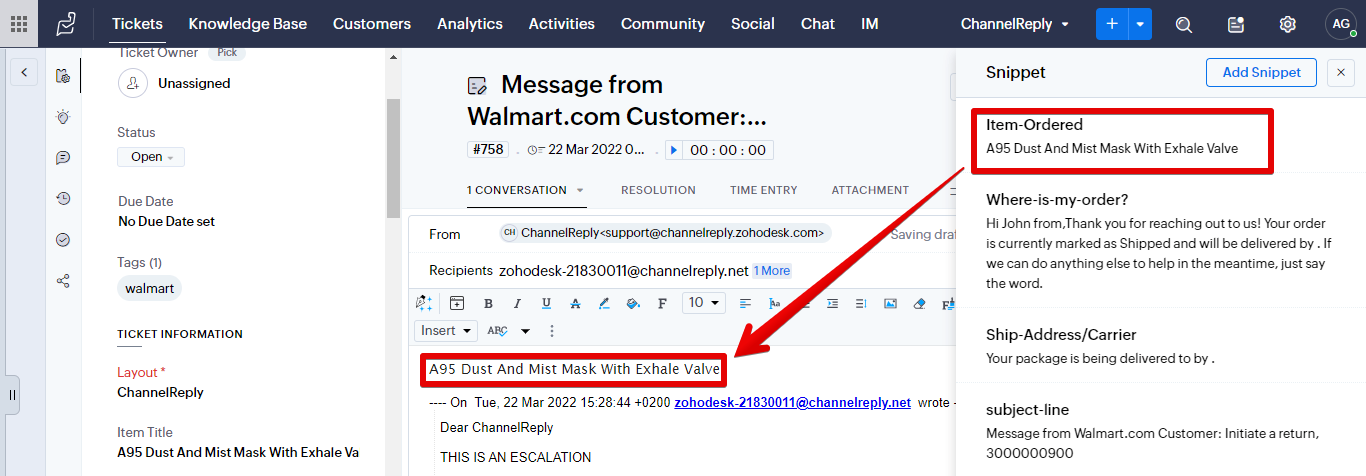
Task: Click the insert image icon
Action: click(891, 303)
